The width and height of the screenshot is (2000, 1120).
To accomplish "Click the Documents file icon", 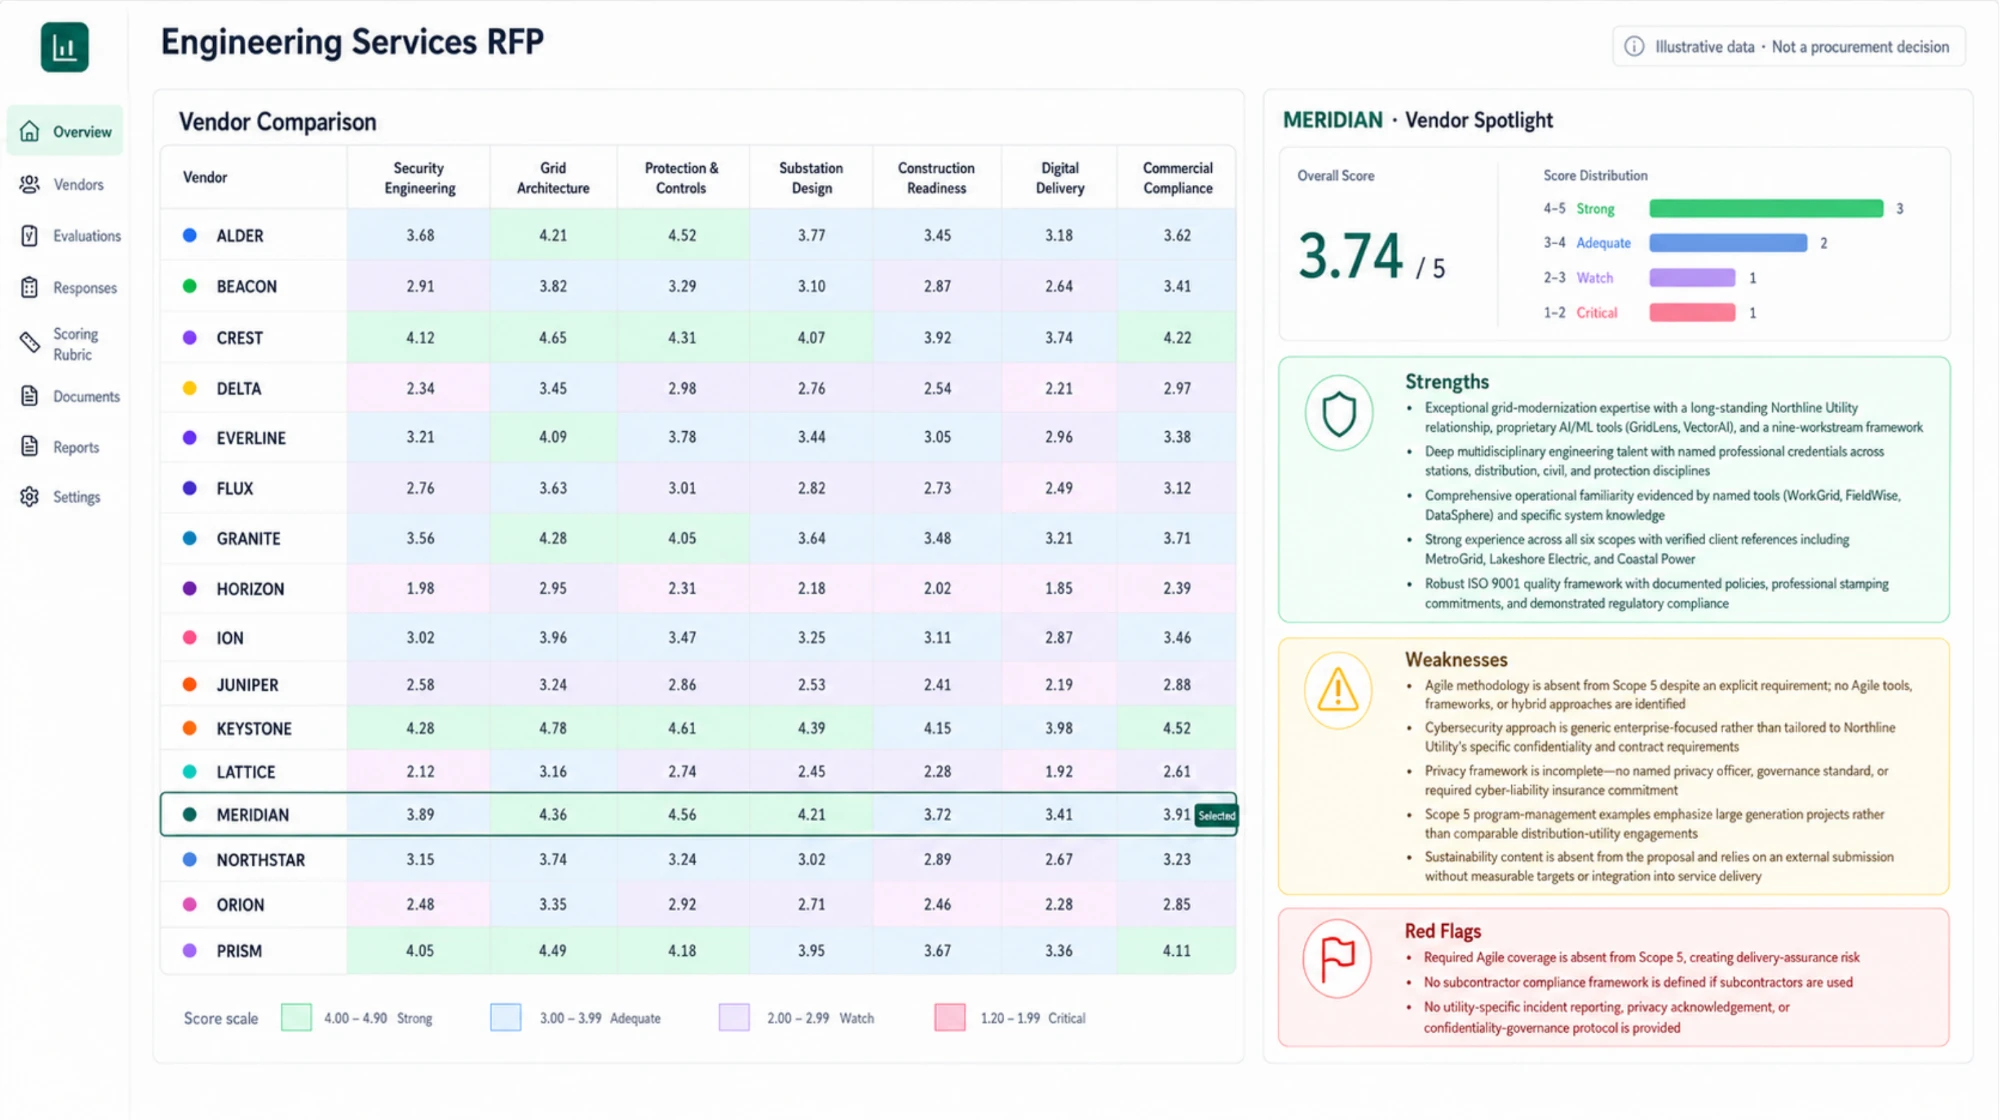I will click(30, 396).
